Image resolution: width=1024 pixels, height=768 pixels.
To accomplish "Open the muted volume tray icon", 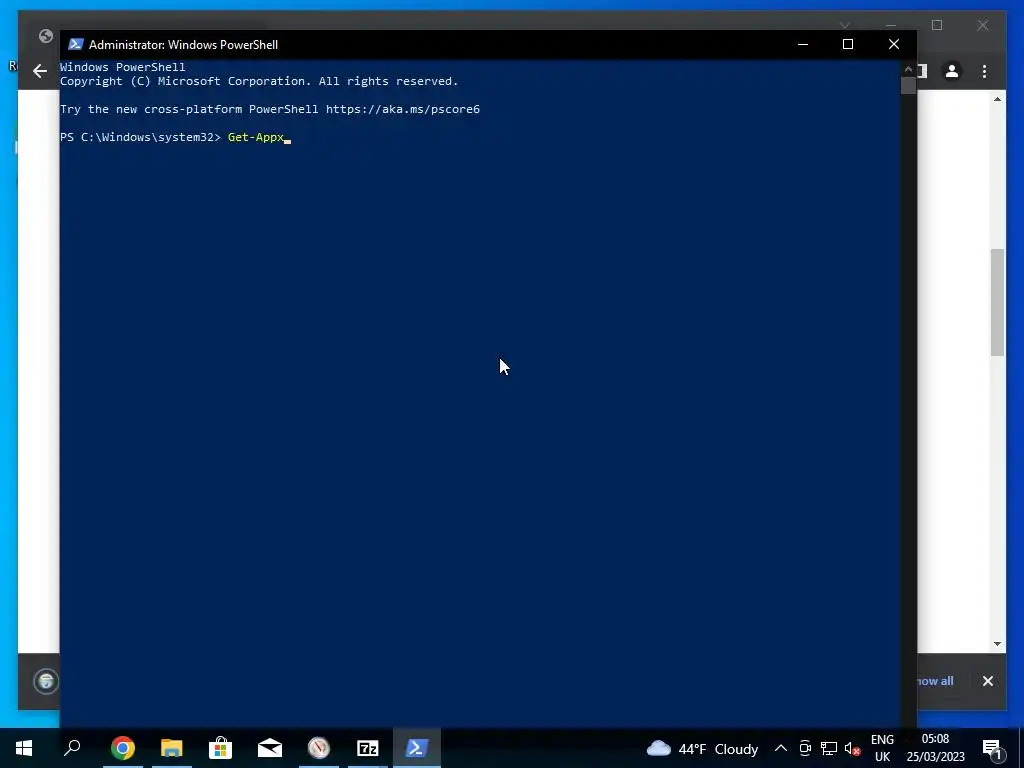I will pyautogui.click(x=852, y=748).
